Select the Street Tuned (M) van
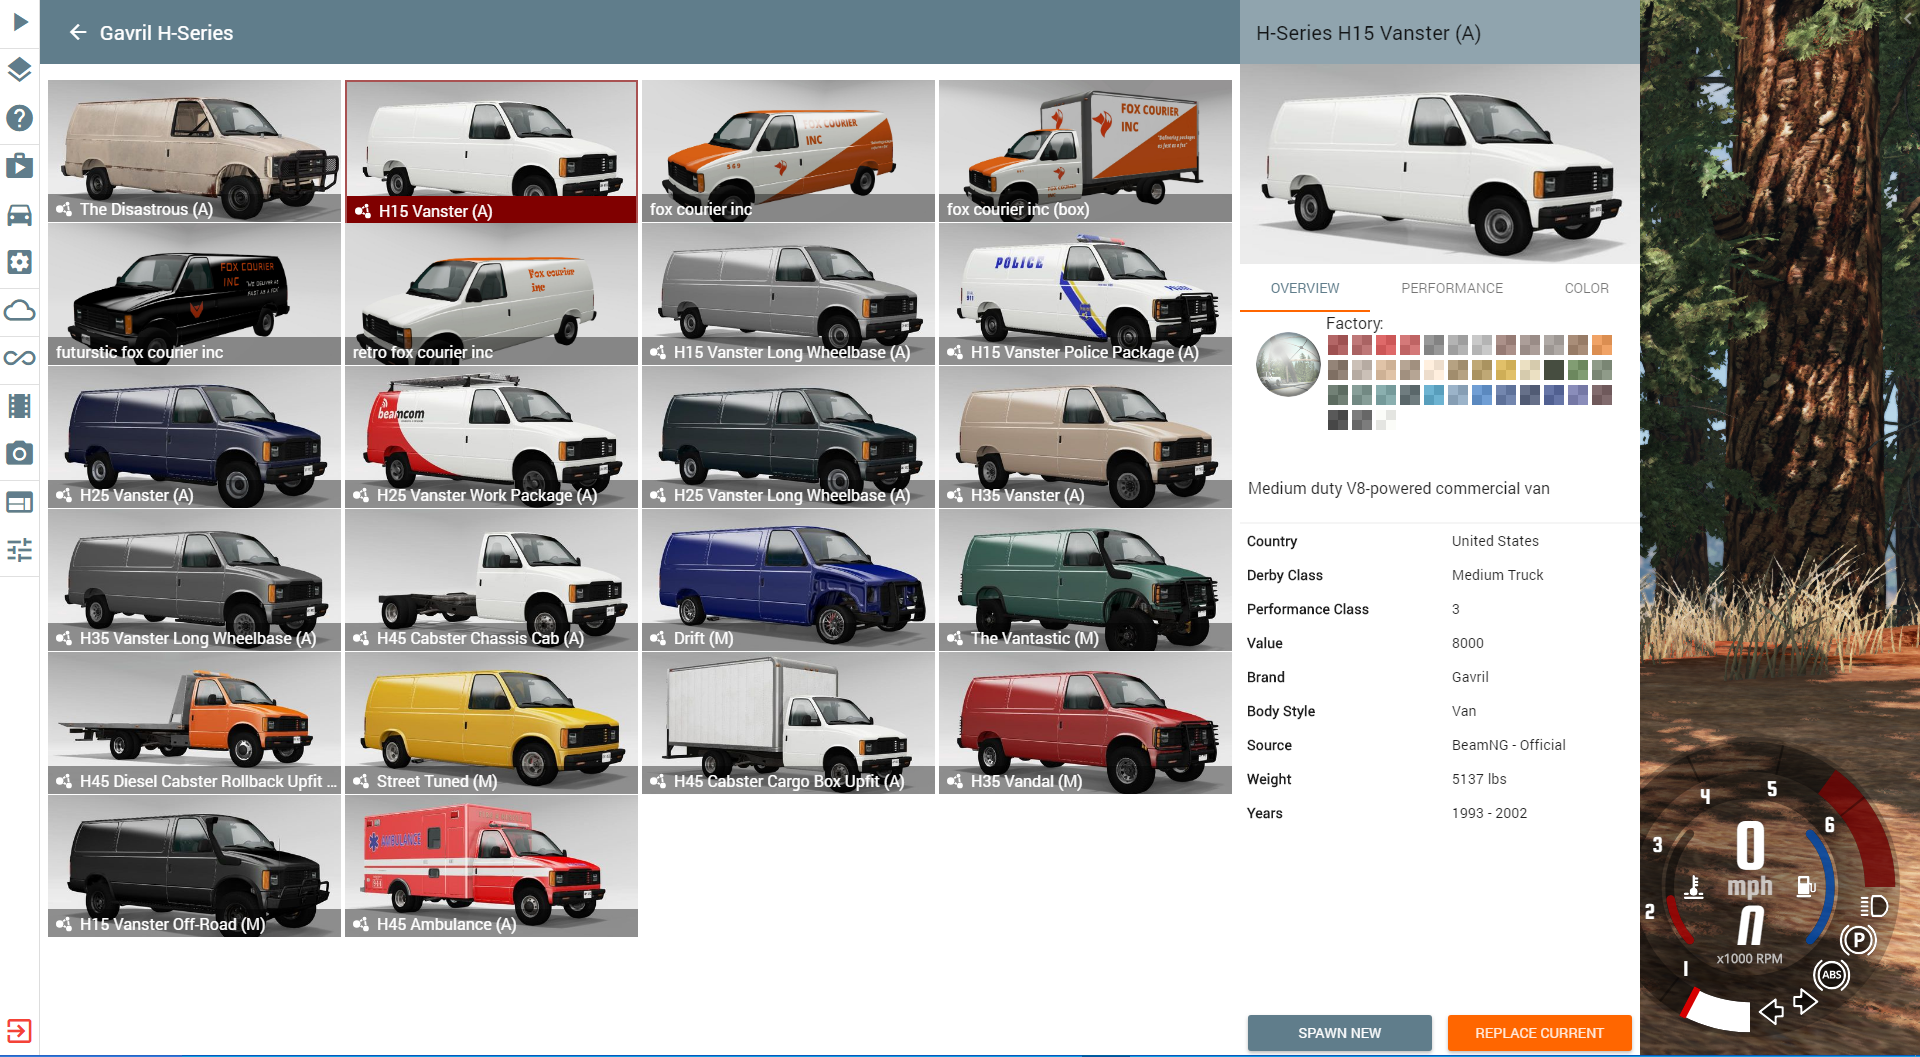 tap(491, 723)
